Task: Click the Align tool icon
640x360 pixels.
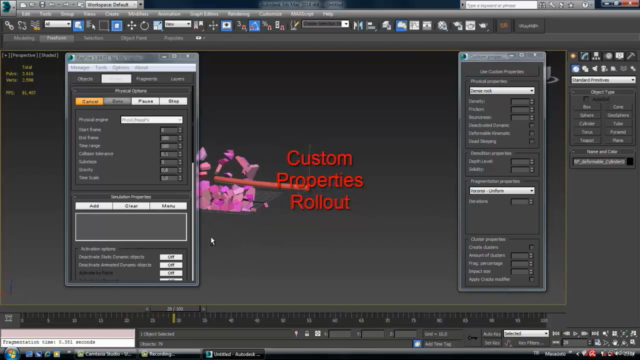Action: 371,26
